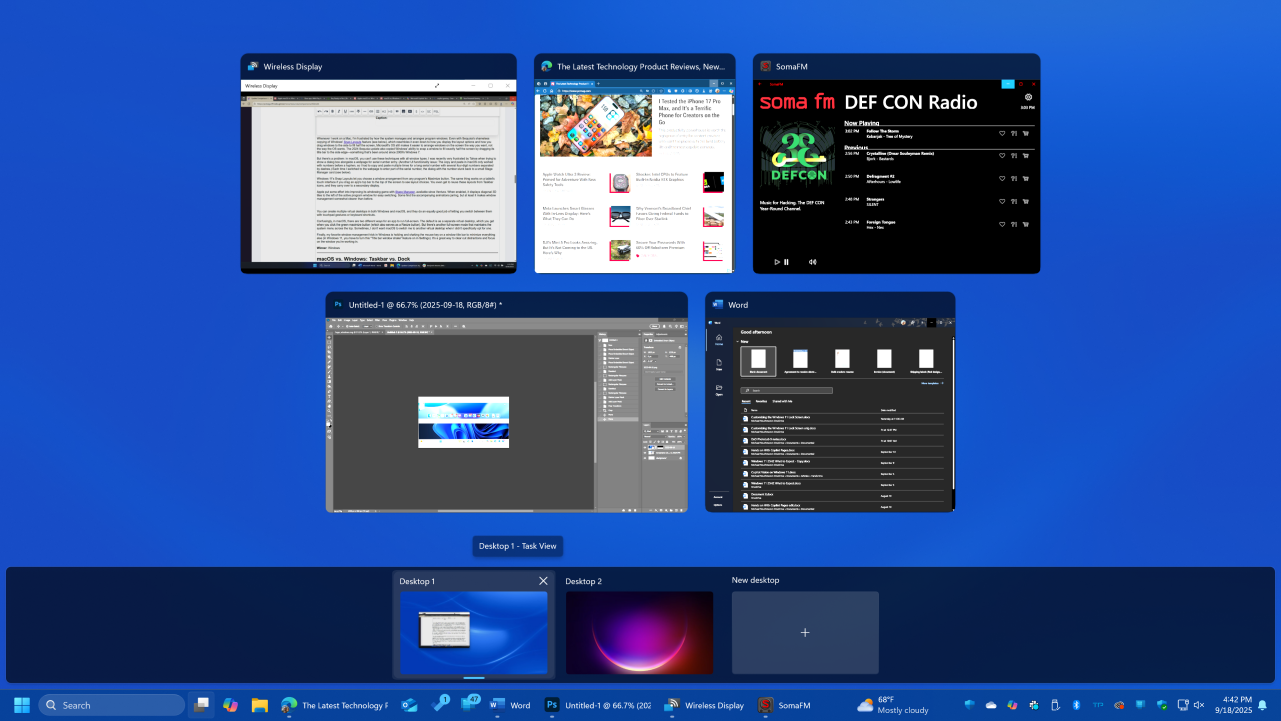Screen dimensions: 1281x721
Task: Select Word's Home sidebar icon
Action: pos(719,338)
